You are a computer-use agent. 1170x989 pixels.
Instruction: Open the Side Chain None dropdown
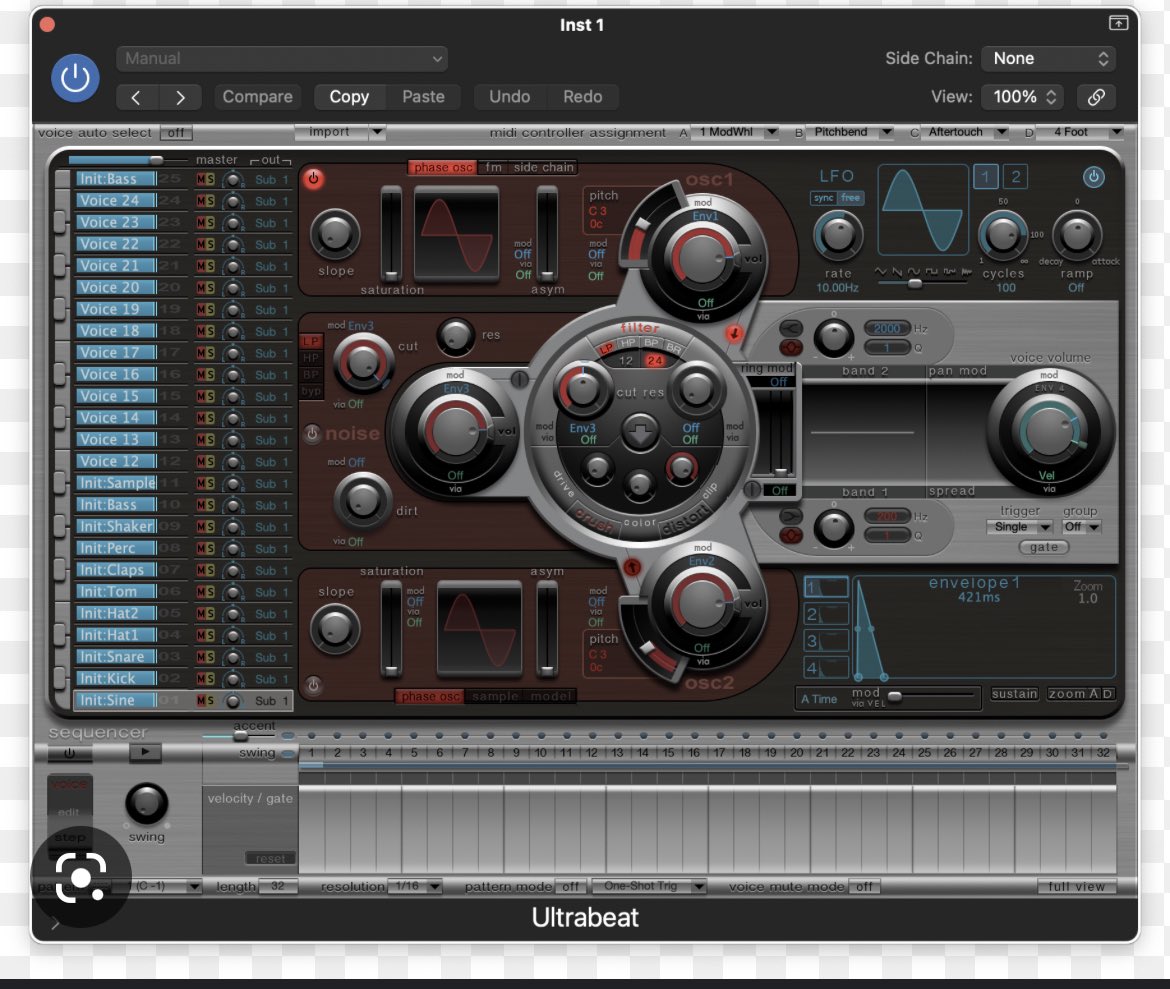click(1049, 58)
